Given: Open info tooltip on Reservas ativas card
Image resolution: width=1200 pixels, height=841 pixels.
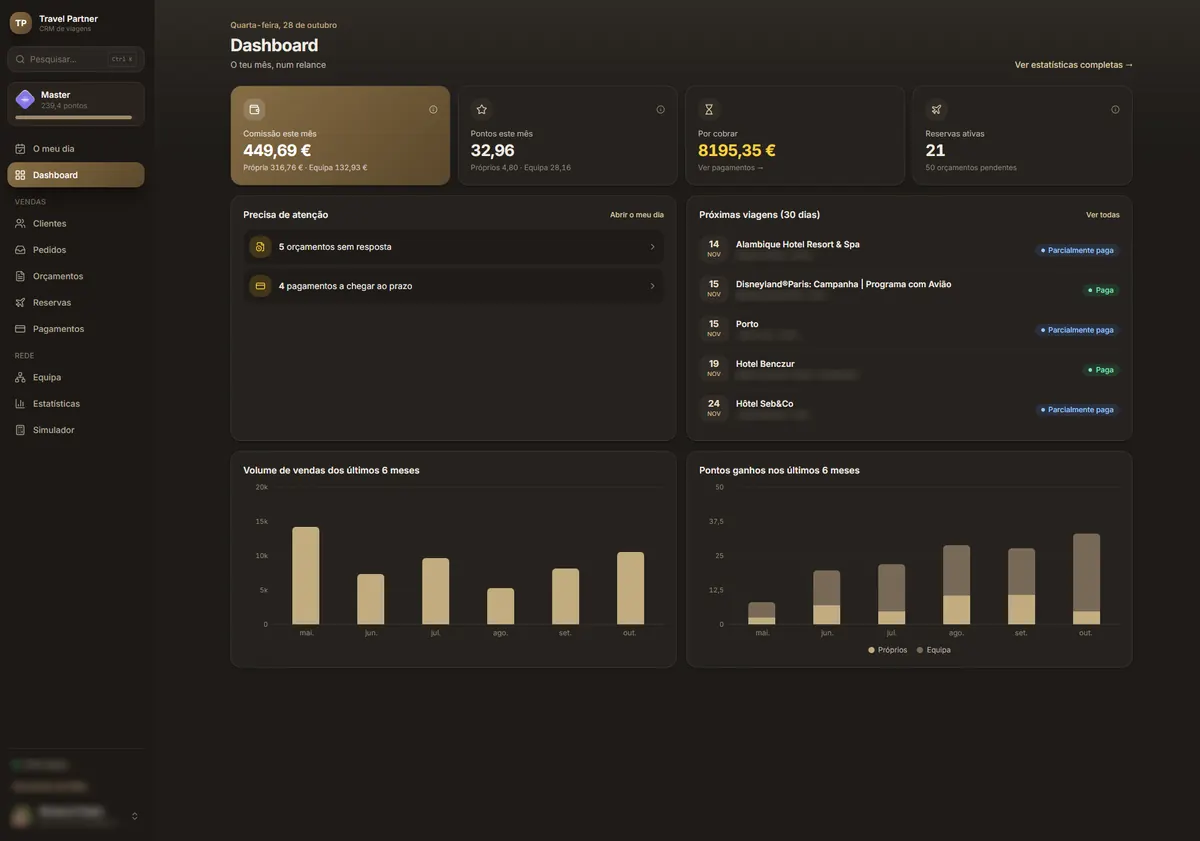Looking at the screenshot, I should coord(1115,109).
